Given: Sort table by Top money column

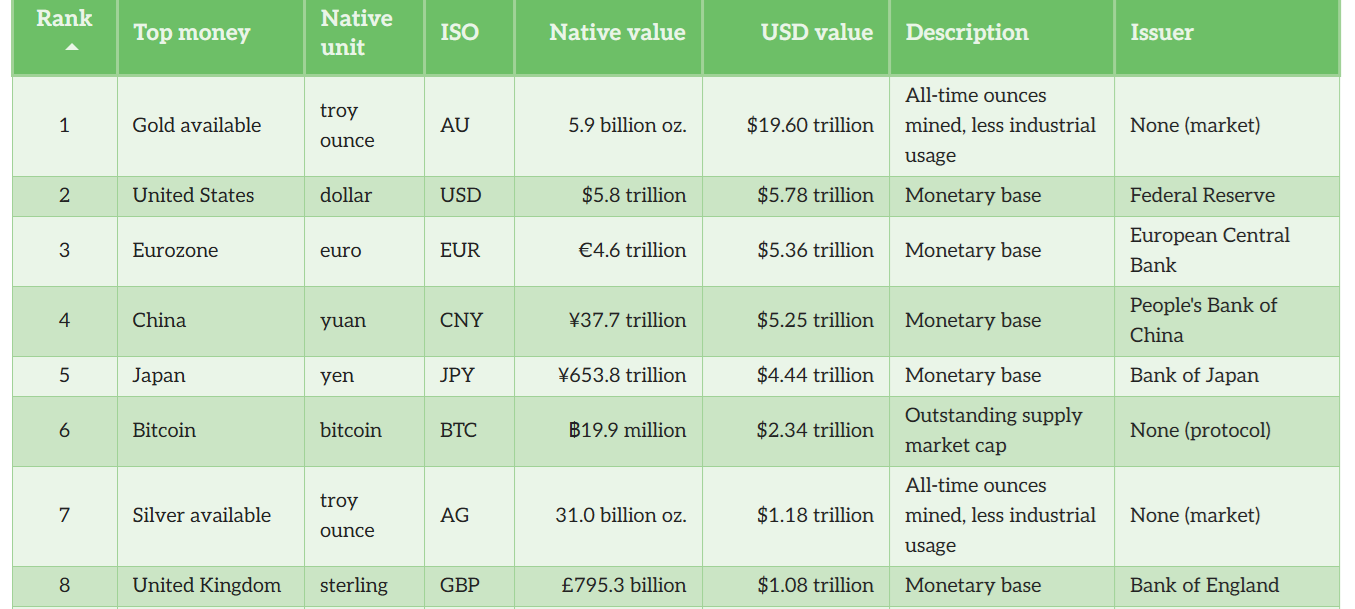Looking at the screenshot, I should tap(191, 32).
